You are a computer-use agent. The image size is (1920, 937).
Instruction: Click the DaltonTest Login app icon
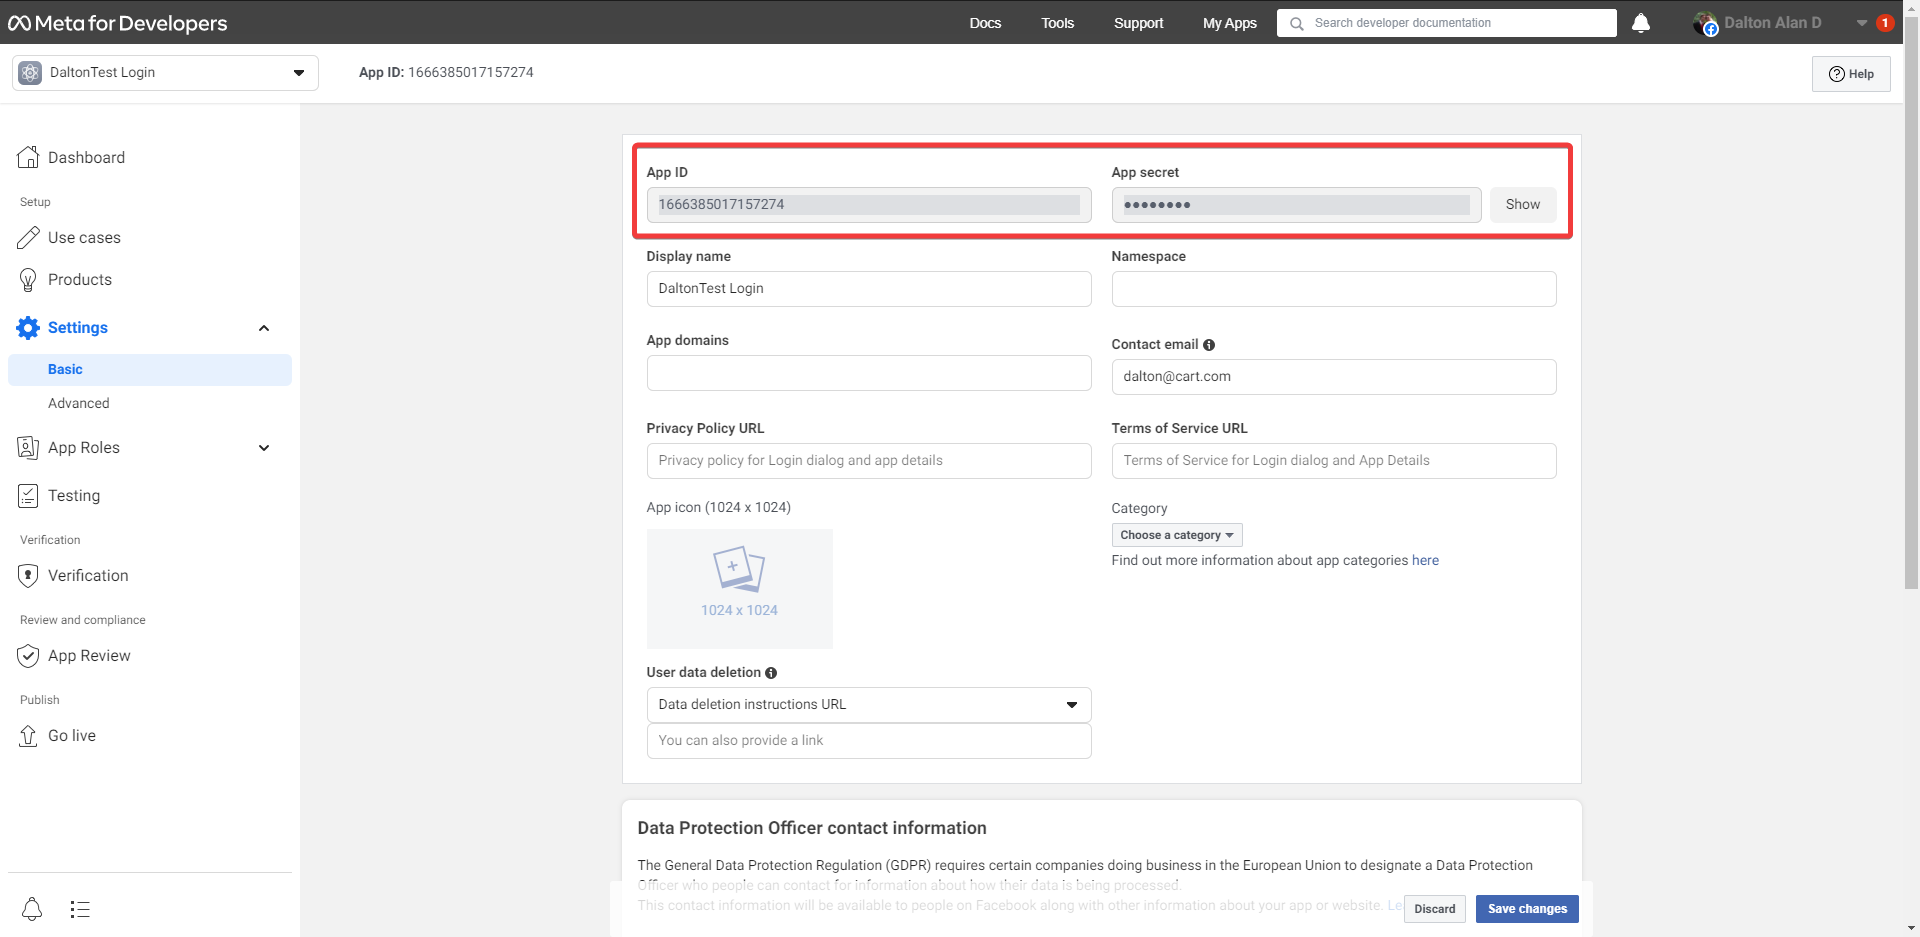[x=30, y=73]
